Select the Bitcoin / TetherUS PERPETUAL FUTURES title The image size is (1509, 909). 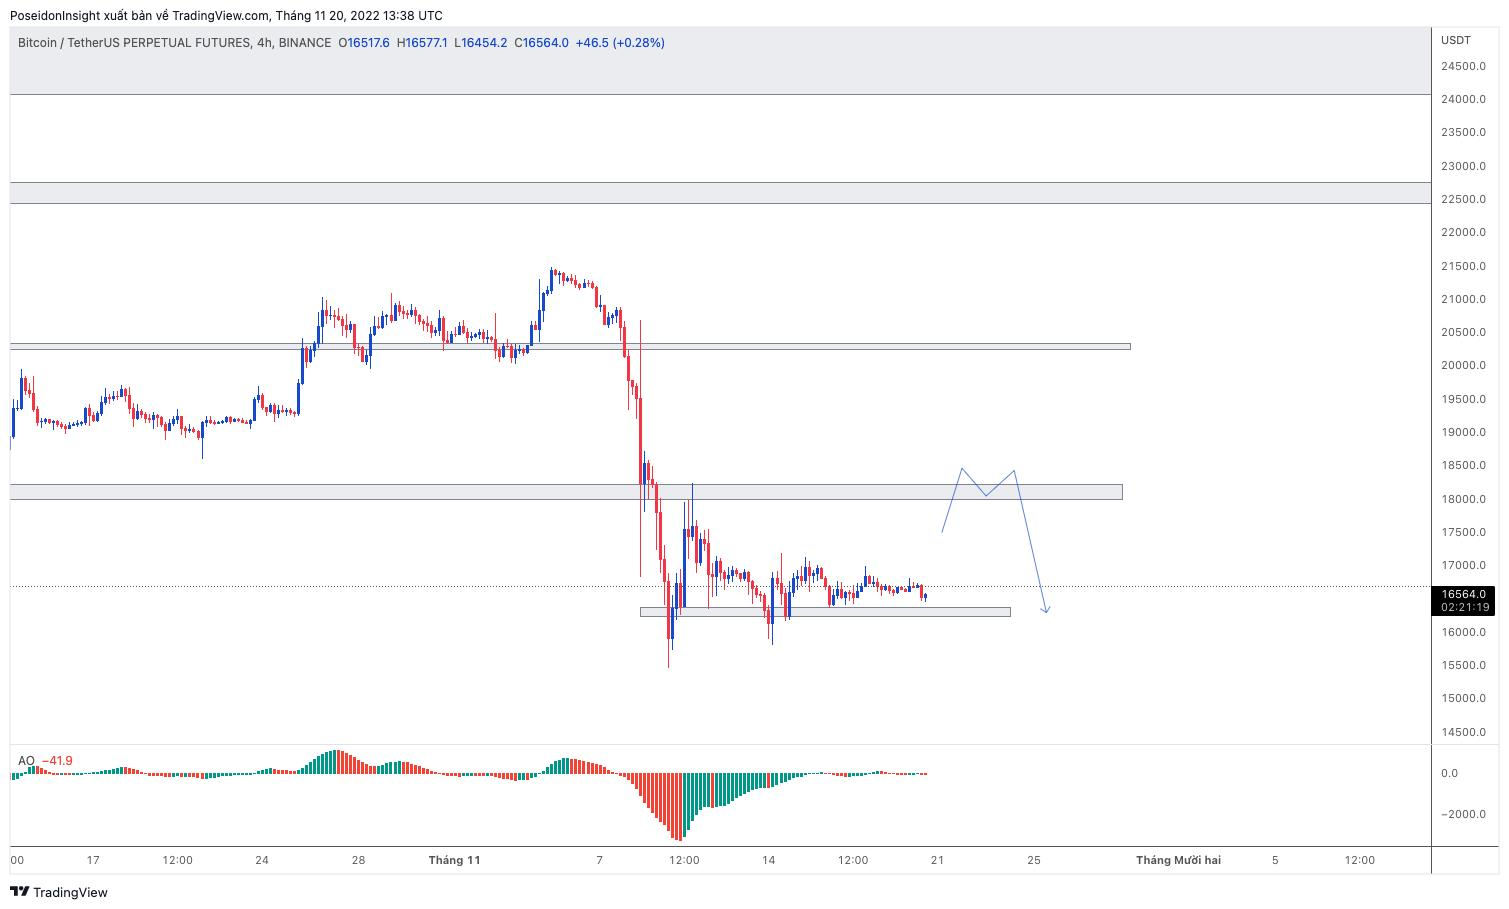pos(134,43)
